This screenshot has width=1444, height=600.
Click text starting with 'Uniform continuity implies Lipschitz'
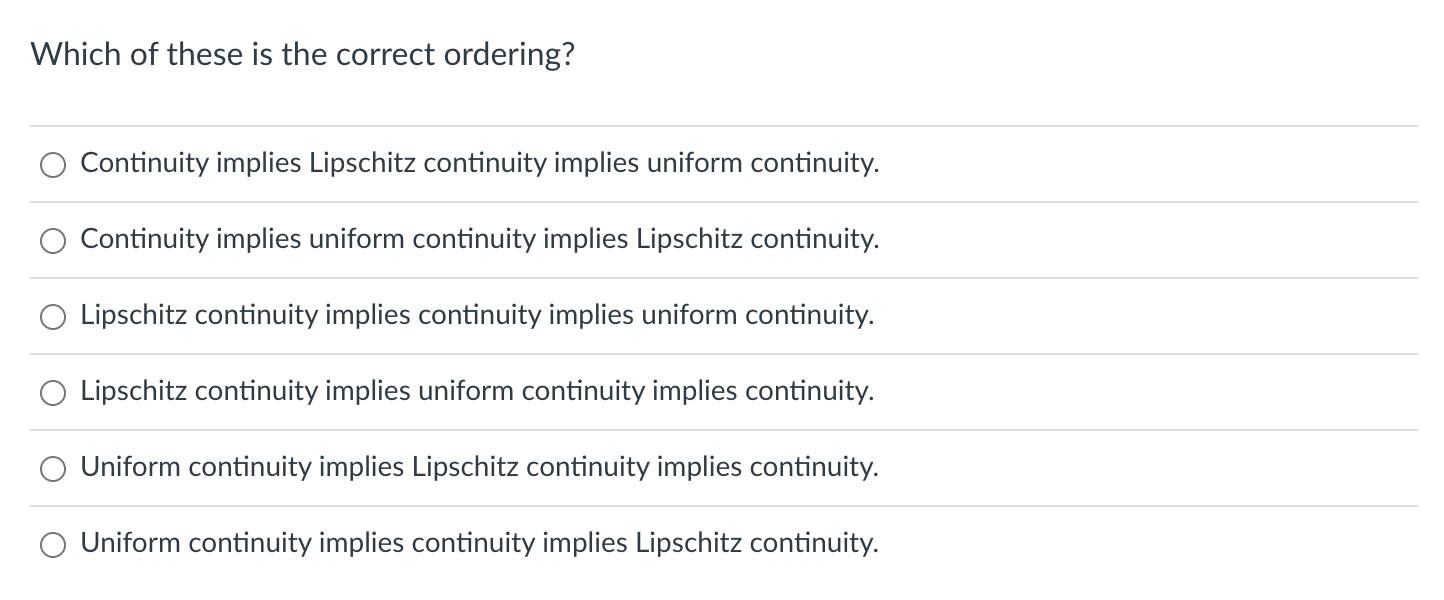coord(480,467)
